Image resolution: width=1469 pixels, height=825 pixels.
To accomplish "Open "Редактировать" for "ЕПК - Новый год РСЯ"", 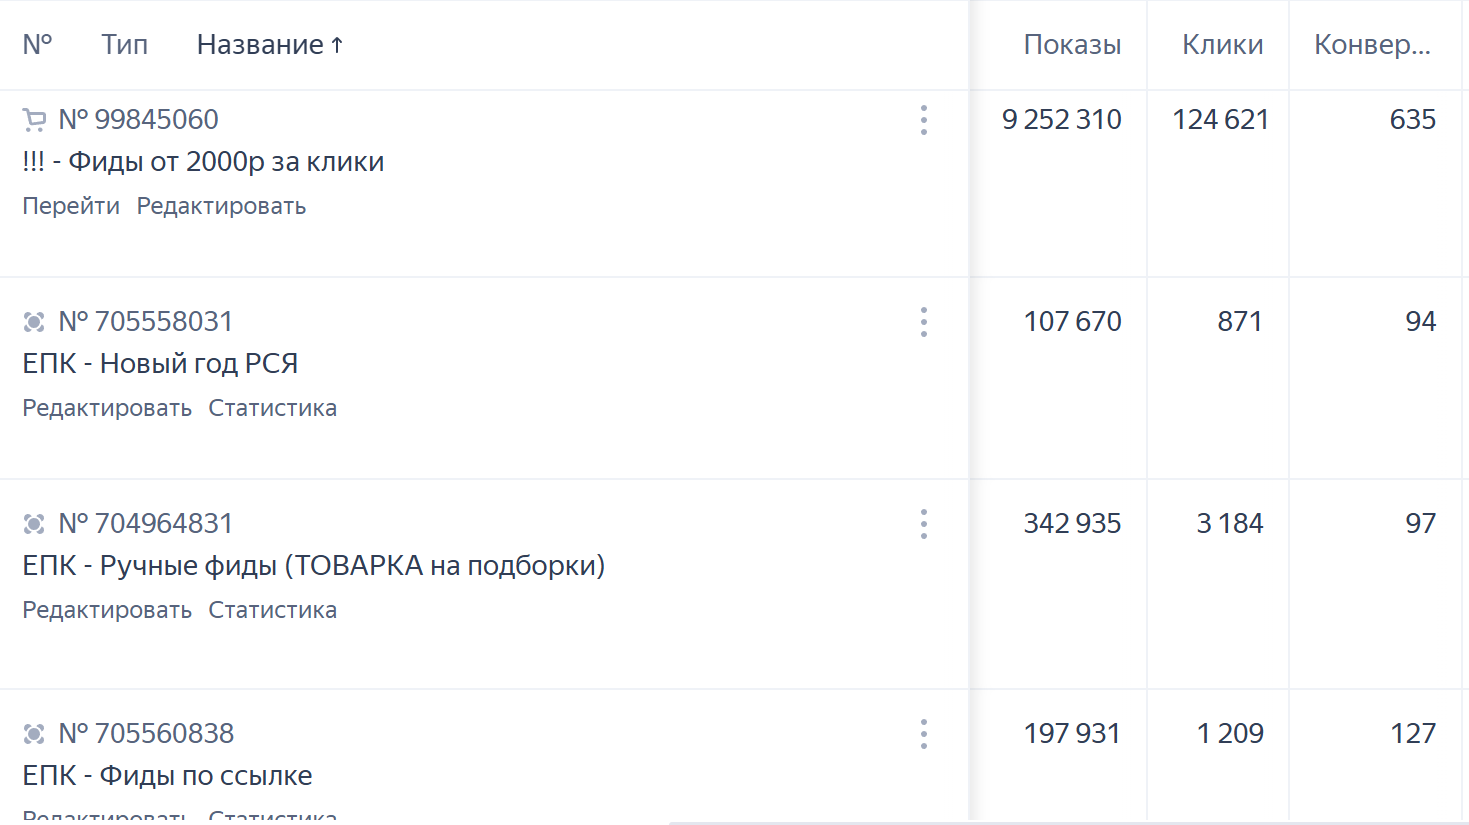I will 107,407.
